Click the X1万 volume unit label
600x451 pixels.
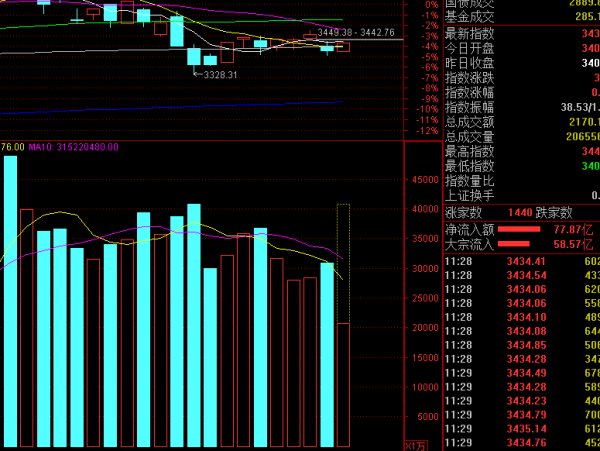tap(415, 445)
